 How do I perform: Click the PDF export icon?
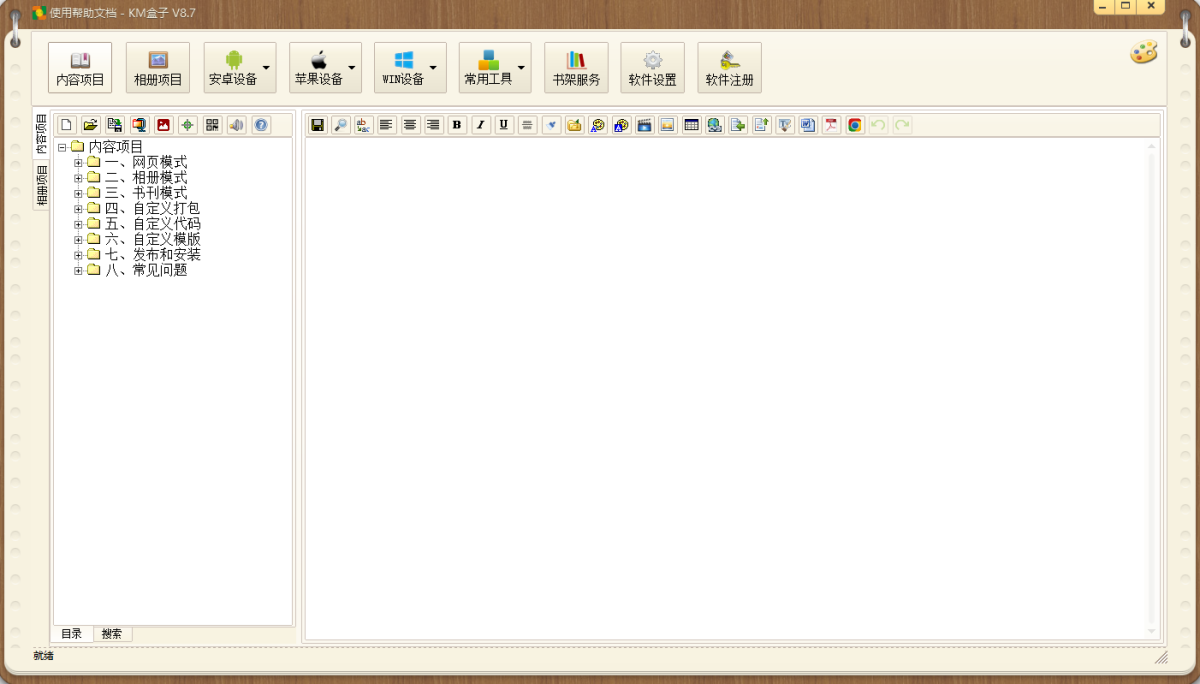click(830, 125)
